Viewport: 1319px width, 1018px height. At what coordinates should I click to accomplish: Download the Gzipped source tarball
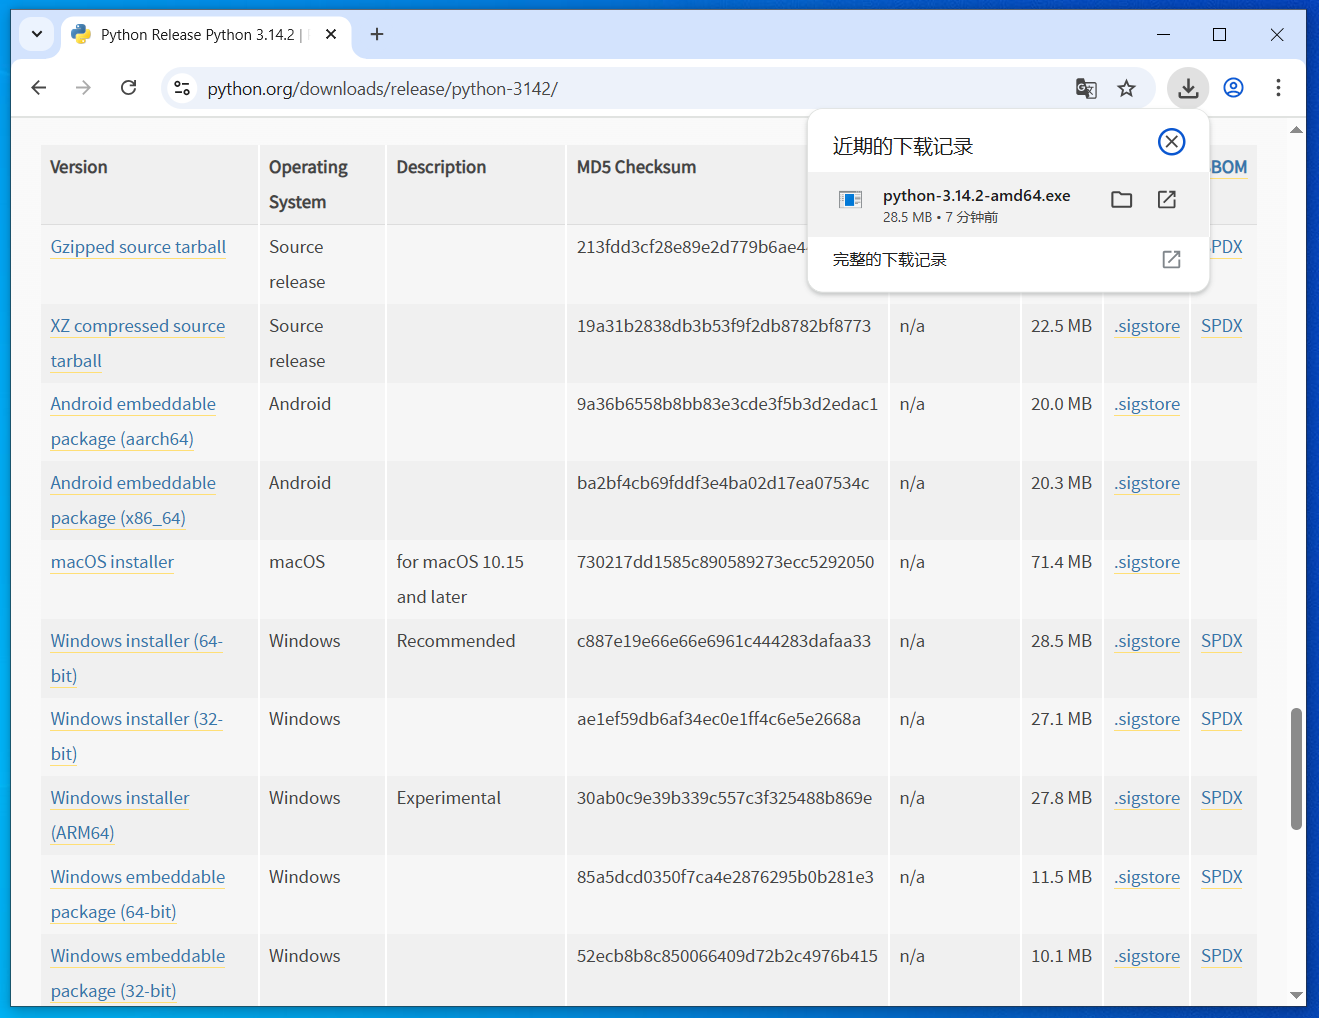pyautogui.click(x=138, y=247)
